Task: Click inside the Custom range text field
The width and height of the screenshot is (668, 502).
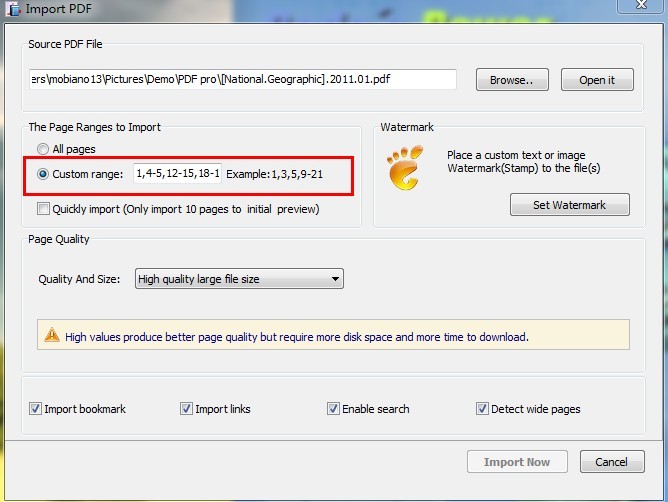Action: tap(177, 174)
